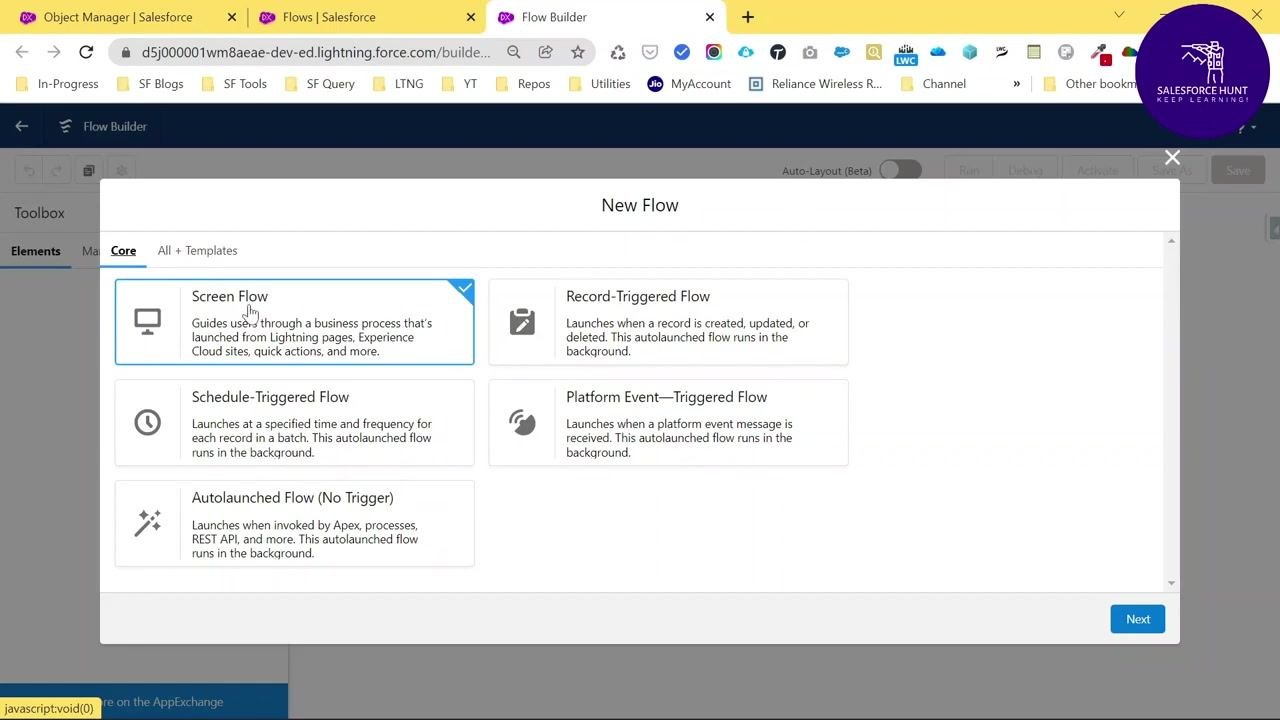Close the Flow Builder browser tab
Screen dimensions: 1280x720
710,17
